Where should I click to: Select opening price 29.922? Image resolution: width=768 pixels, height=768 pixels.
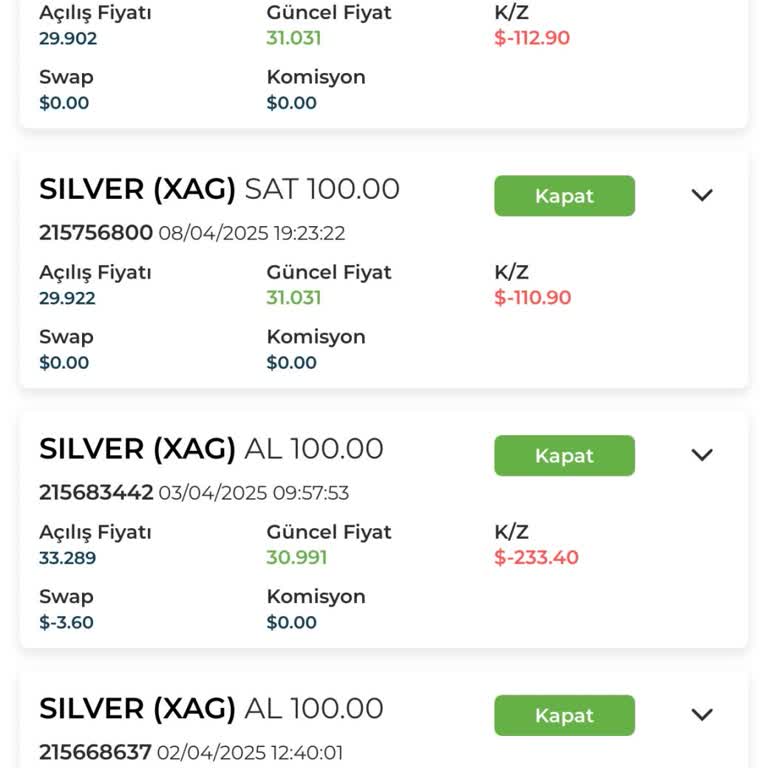point(68,298)
